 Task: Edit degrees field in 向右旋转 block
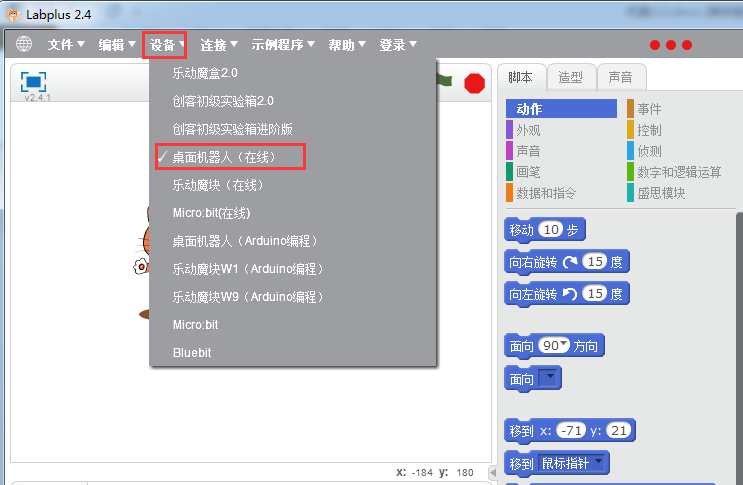595,261
